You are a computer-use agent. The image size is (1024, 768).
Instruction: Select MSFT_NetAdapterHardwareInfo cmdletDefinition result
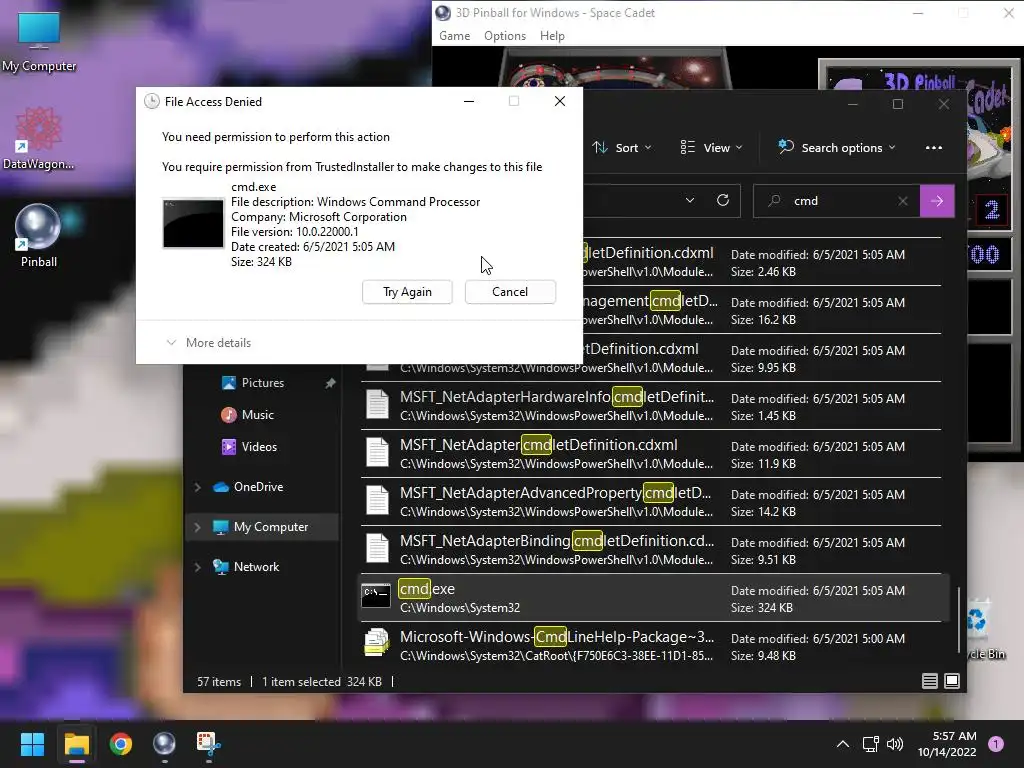pos(651,406)
